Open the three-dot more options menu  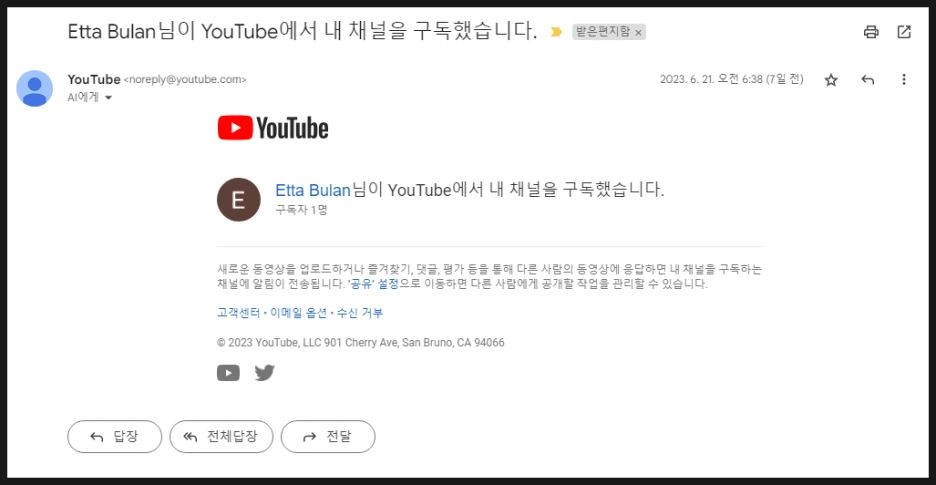[904, 79]
